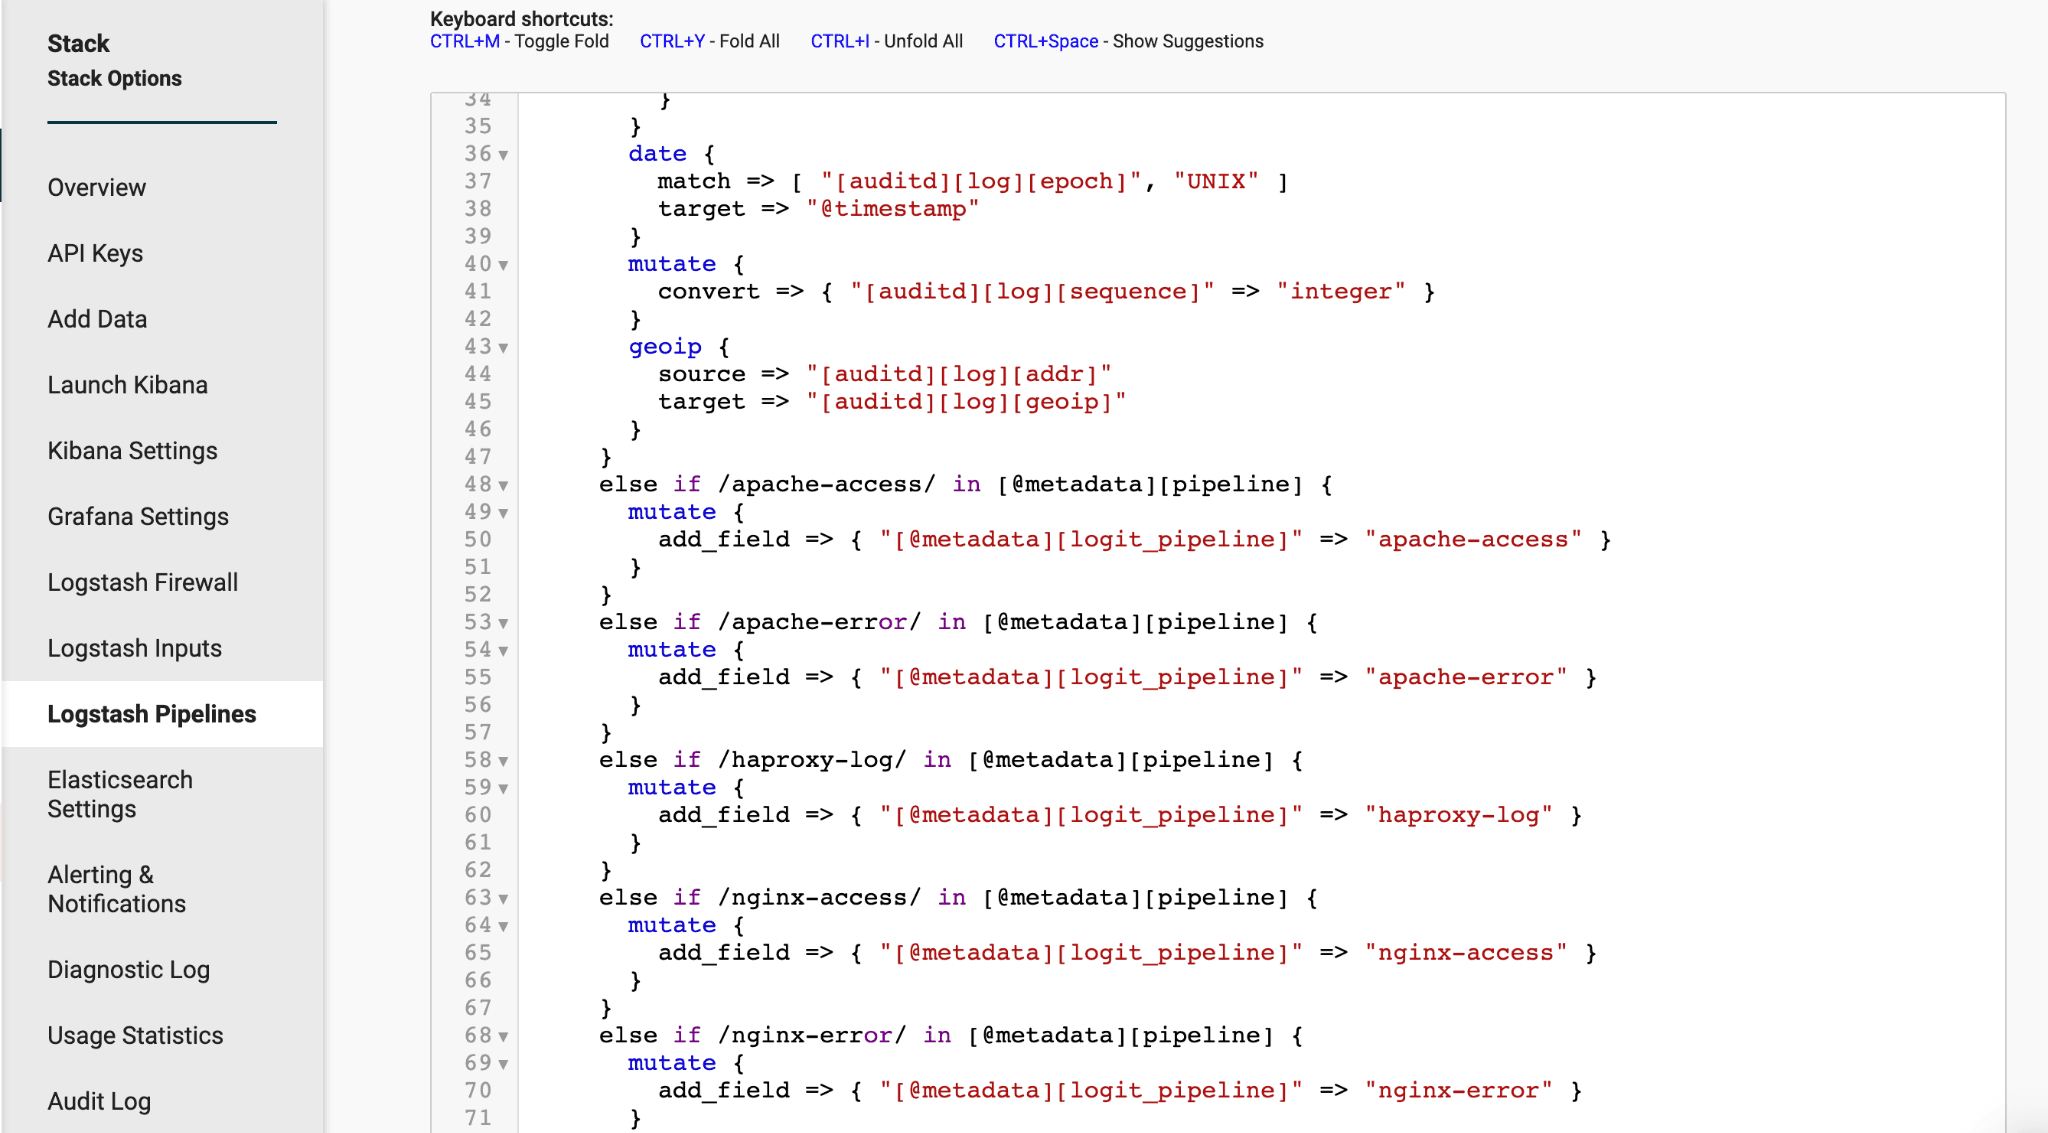Open the Overview page
Screen dimensions: 2048x1133
(97, 188)
